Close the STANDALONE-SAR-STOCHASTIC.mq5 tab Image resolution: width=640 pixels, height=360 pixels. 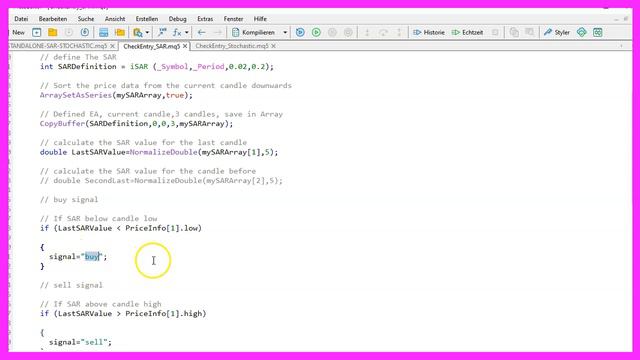click(x=112, y=46)
